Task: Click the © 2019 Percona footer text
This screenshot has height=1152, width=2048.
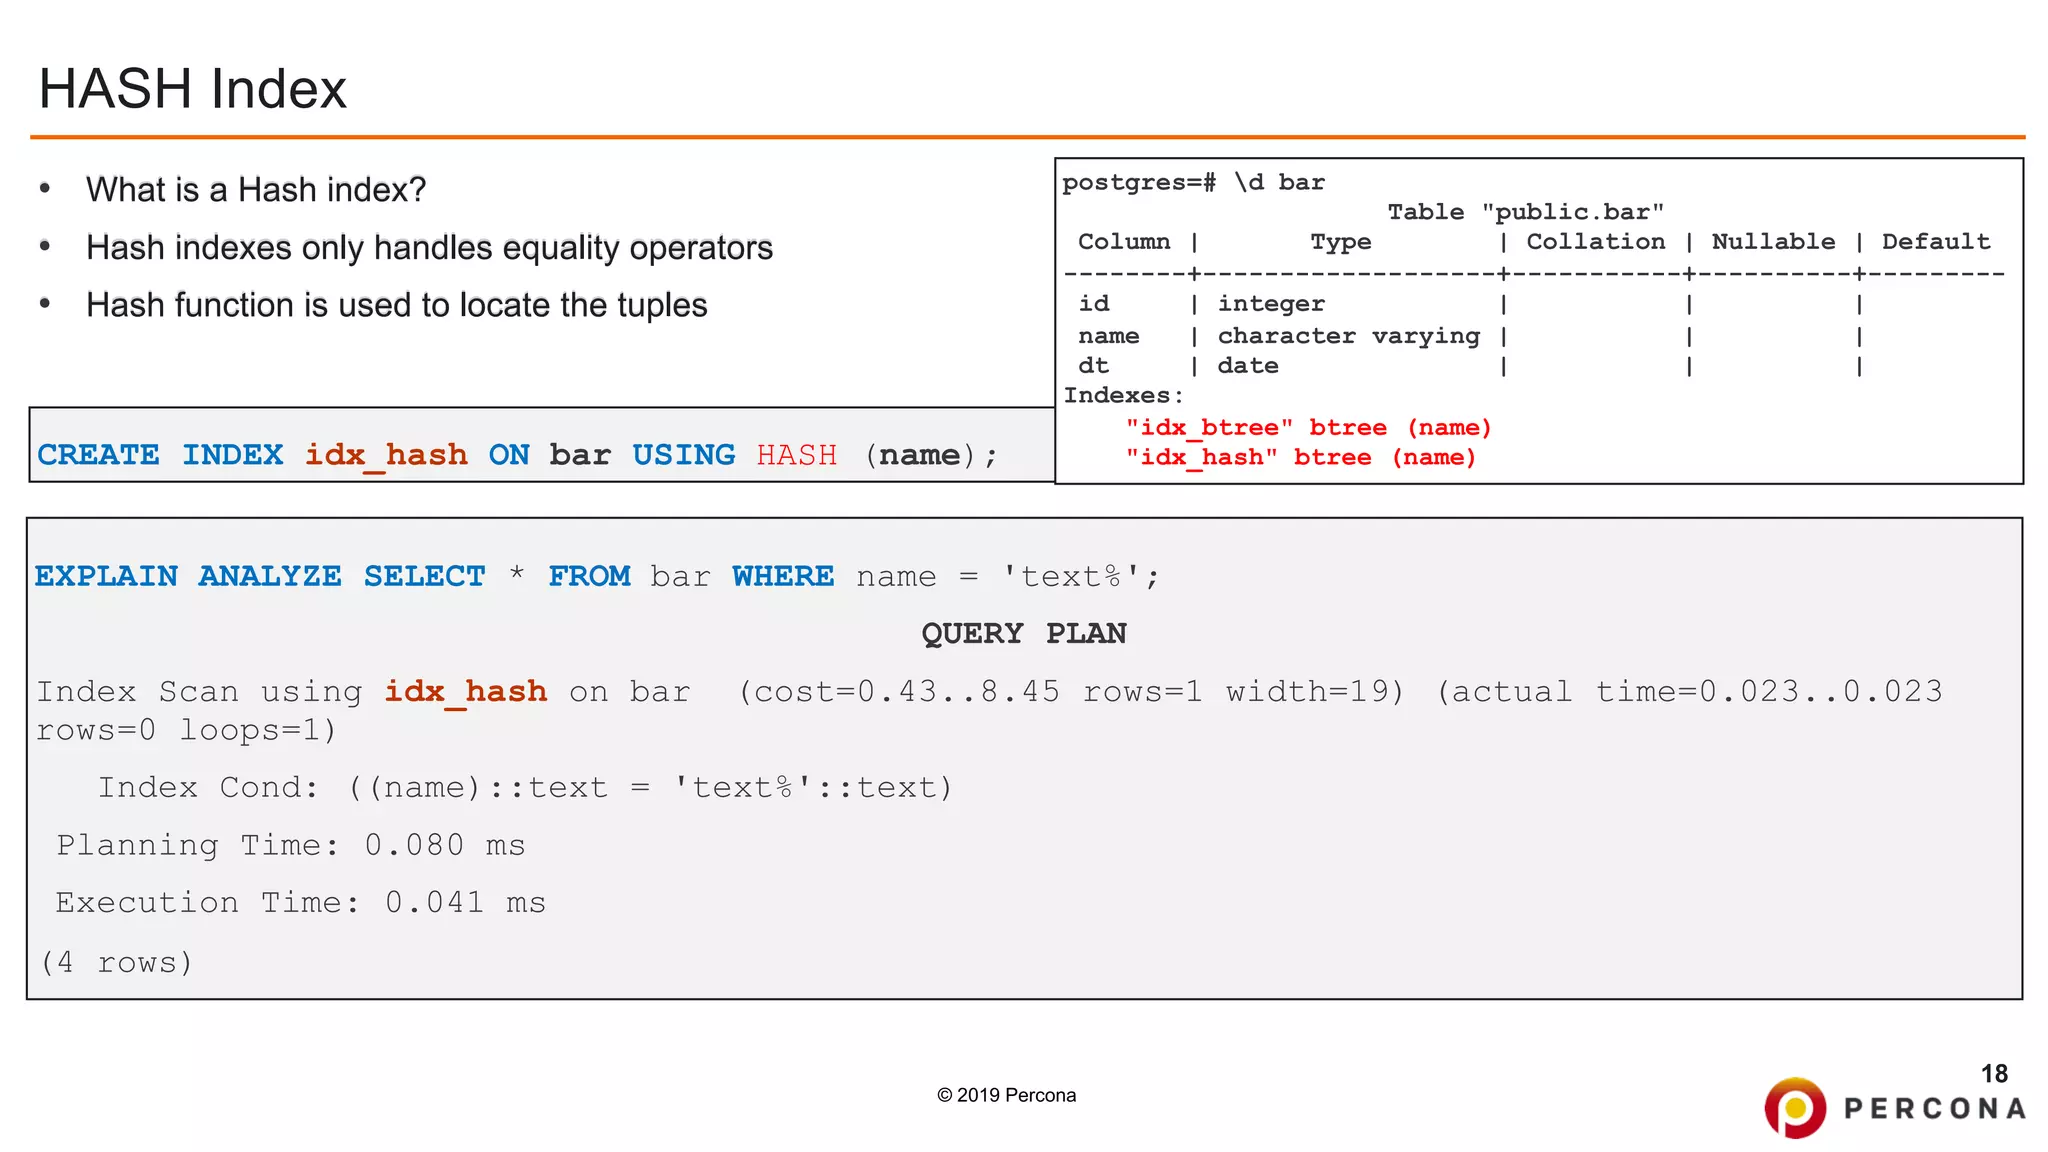Action: [1006, 1095]
